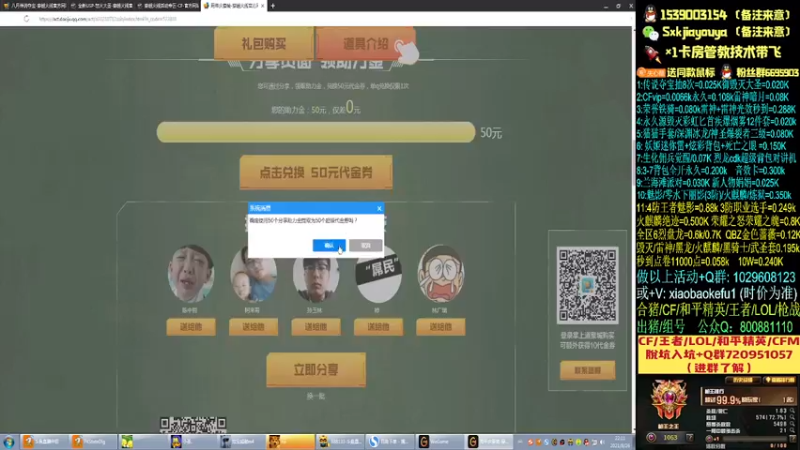Click the 或+V: xiaobaokefu1 text
Screen dimensions: 800x450
(717, 293)
